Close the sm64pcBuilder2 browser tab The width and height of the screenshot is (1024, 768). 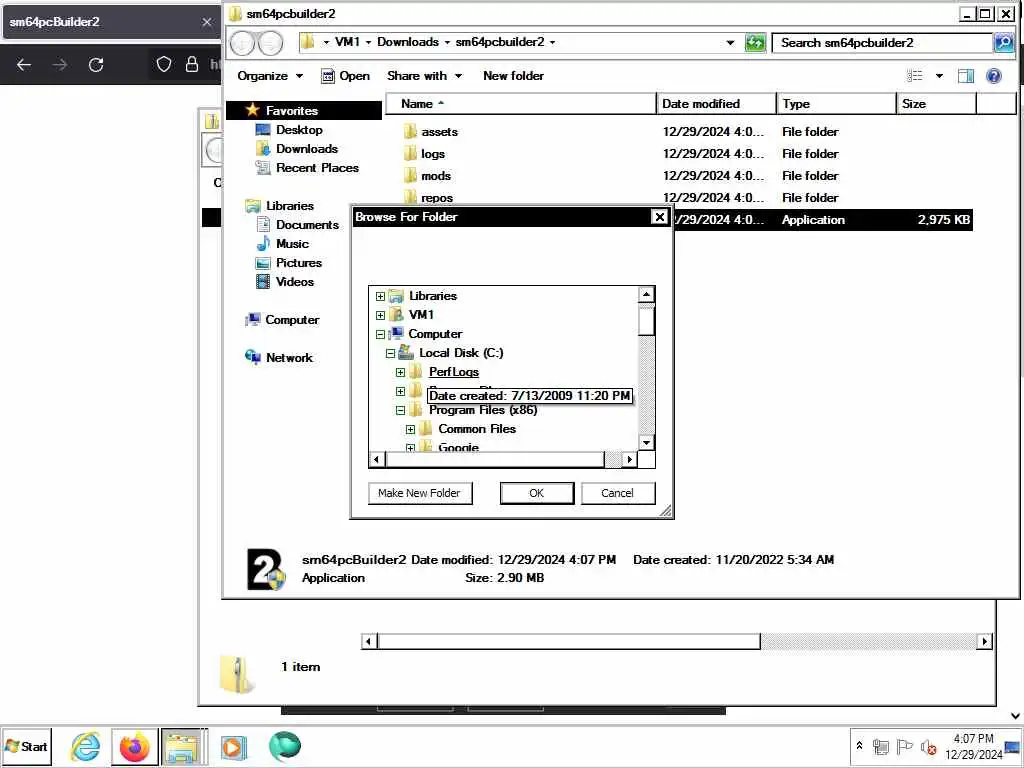pos(207,22)
